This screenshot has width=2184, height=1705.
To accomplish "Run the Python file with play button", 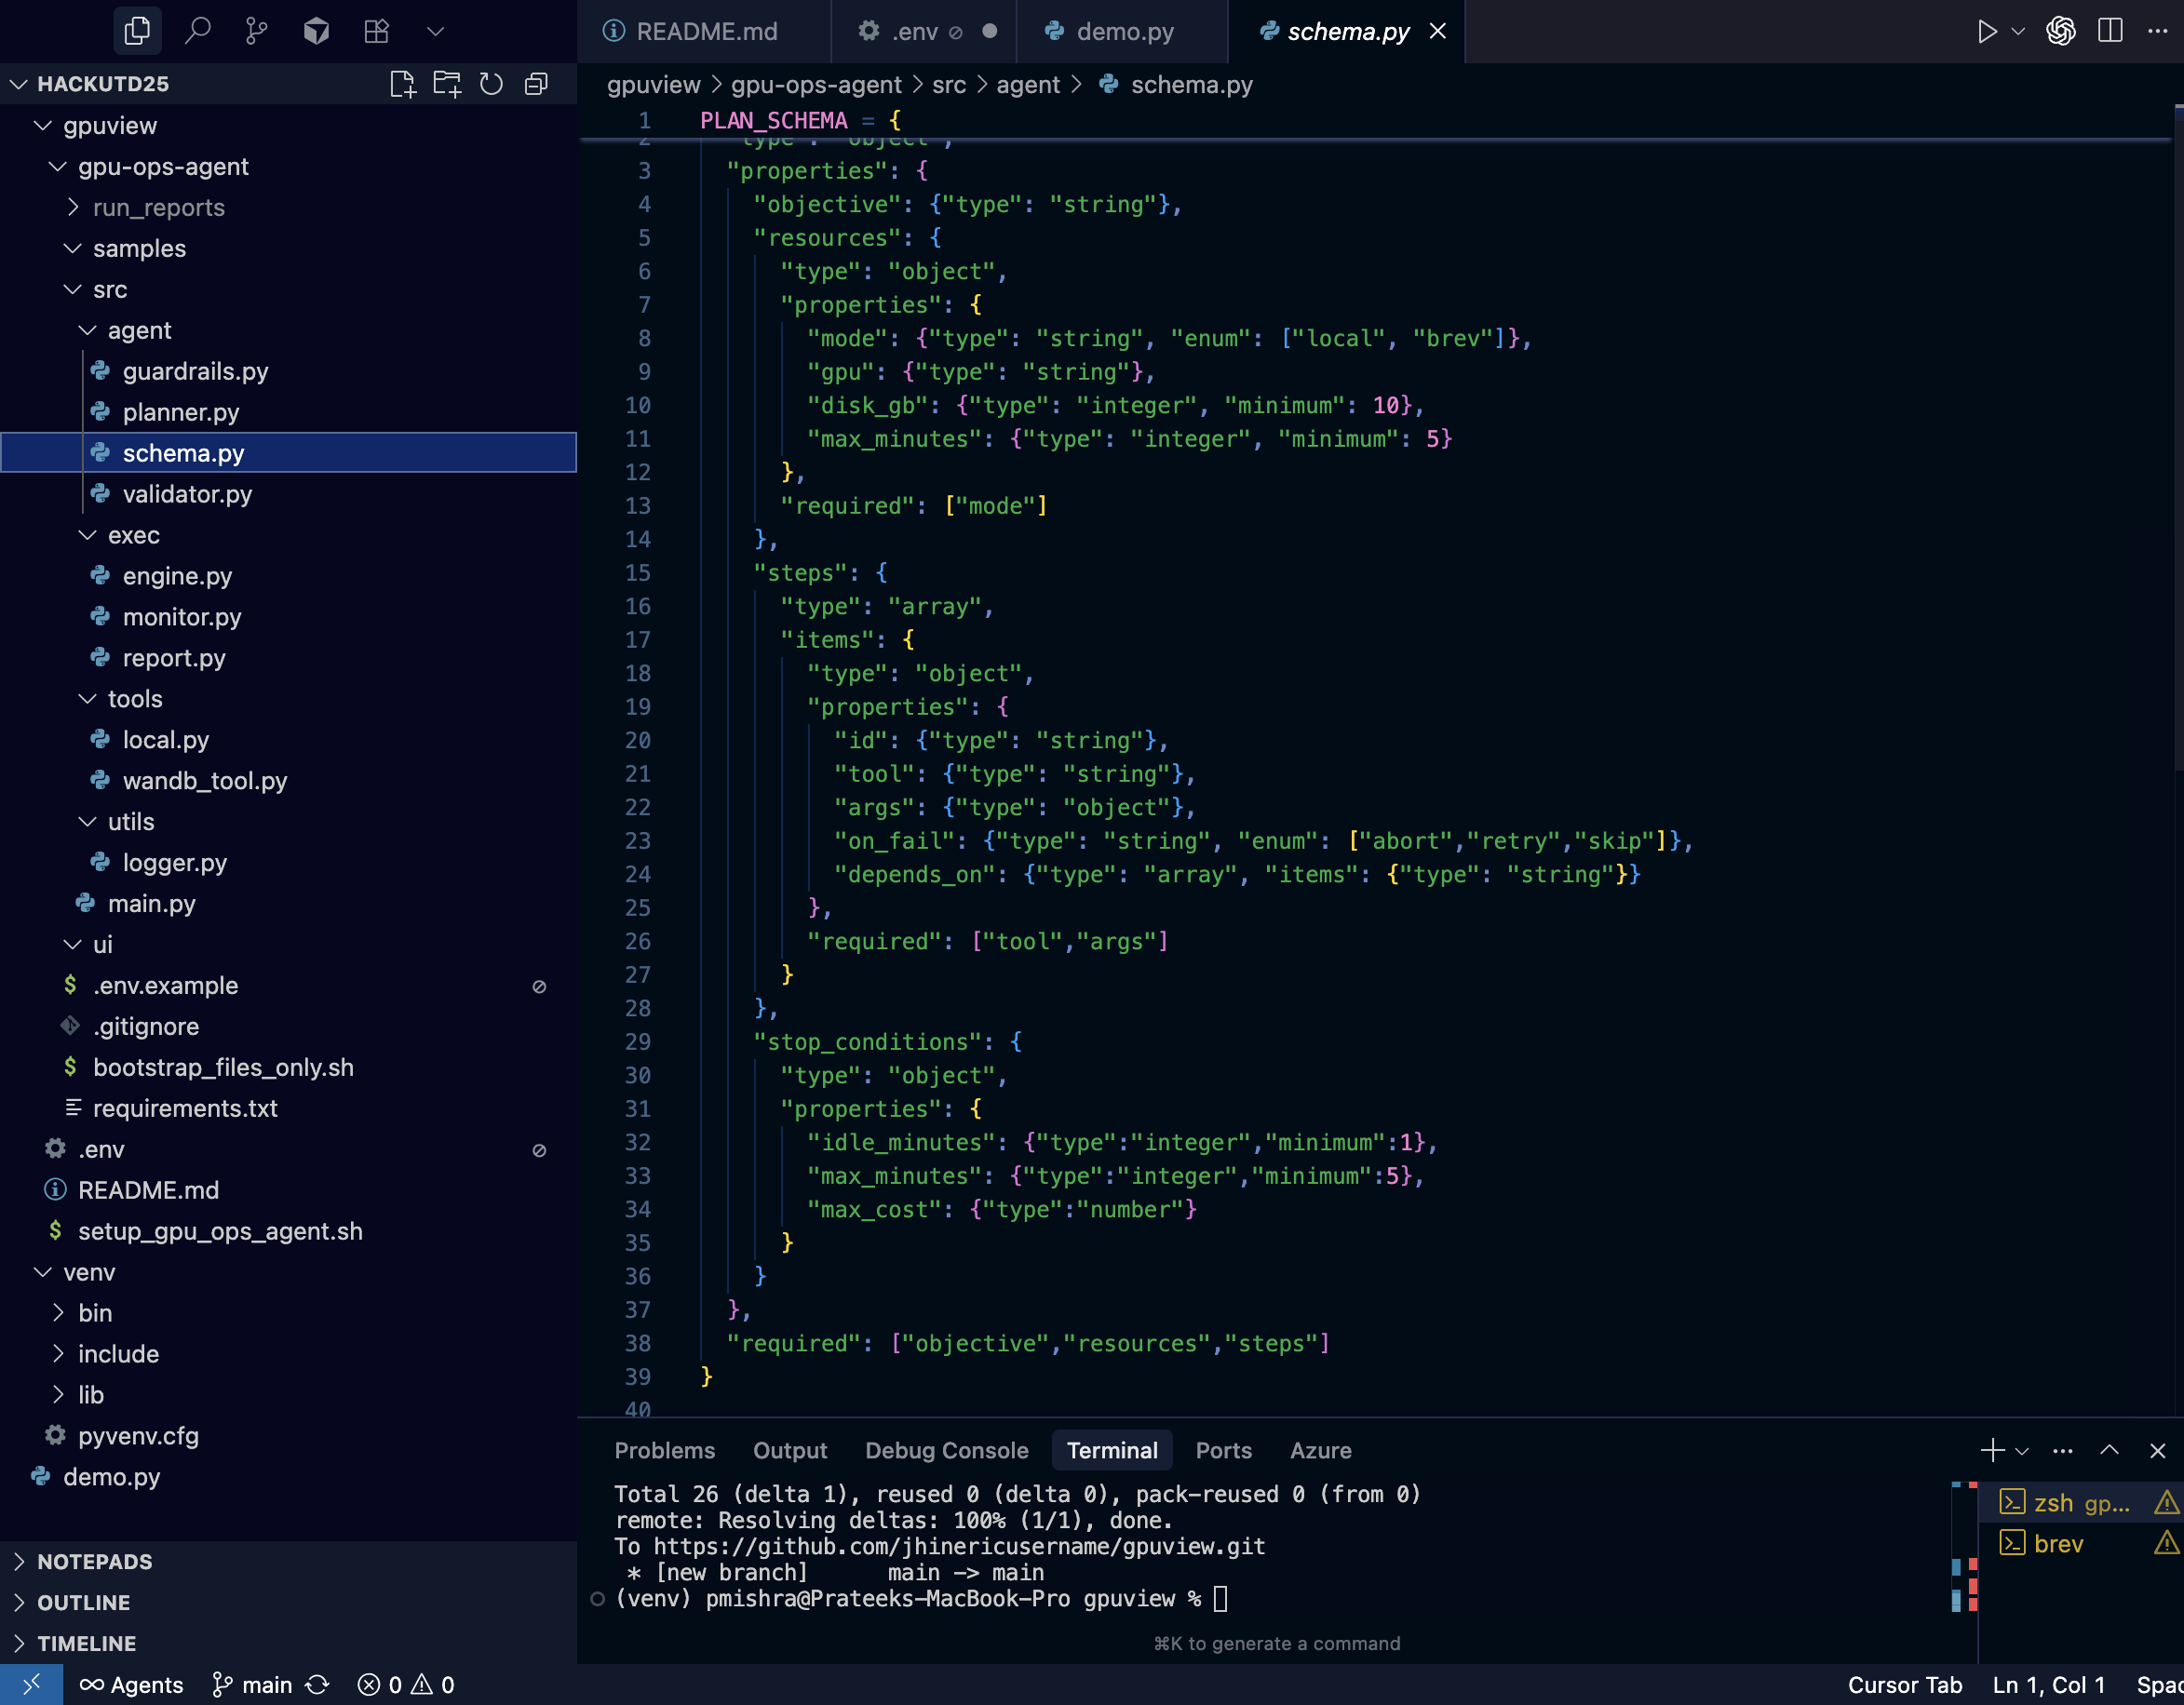I will click(1986, 31).
